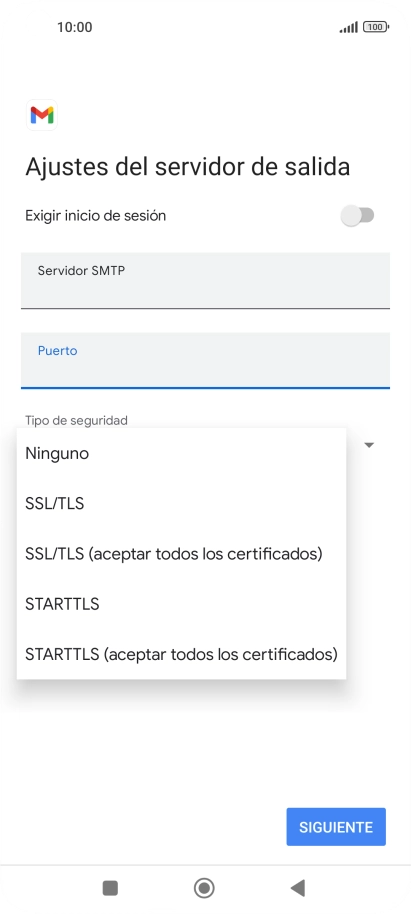Click the SIGUIENTE button
Screen dimensions: 411x914
coord(336,827)
